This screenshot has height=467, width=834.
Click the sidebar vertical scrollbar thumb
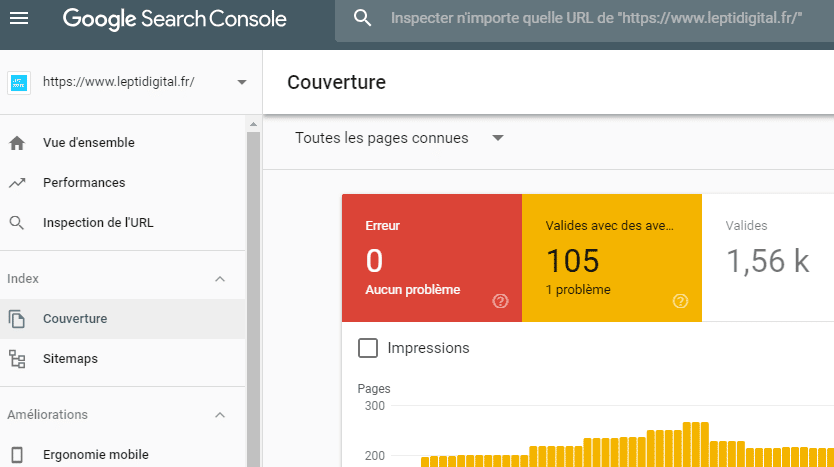click(253, 299)
